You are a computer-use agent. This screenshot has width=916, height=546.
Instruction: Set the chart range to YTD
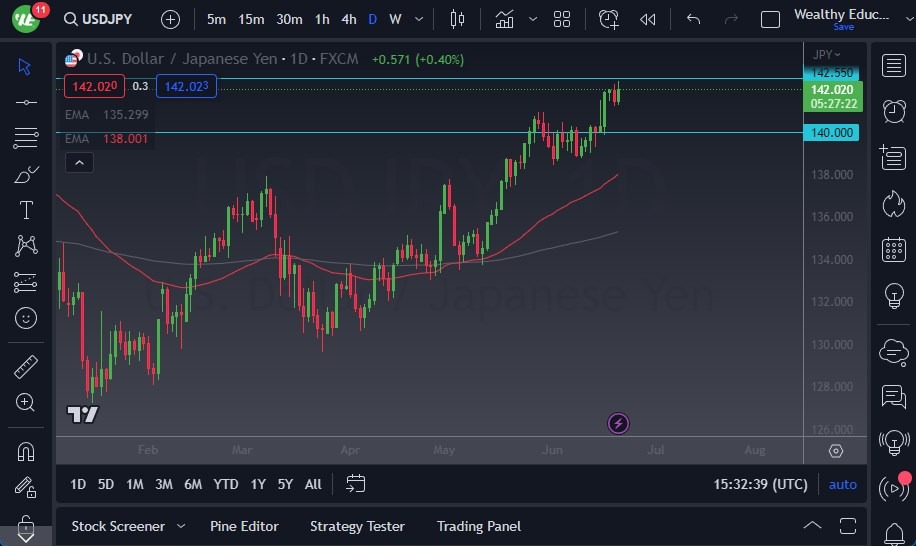tap(226, 484)
